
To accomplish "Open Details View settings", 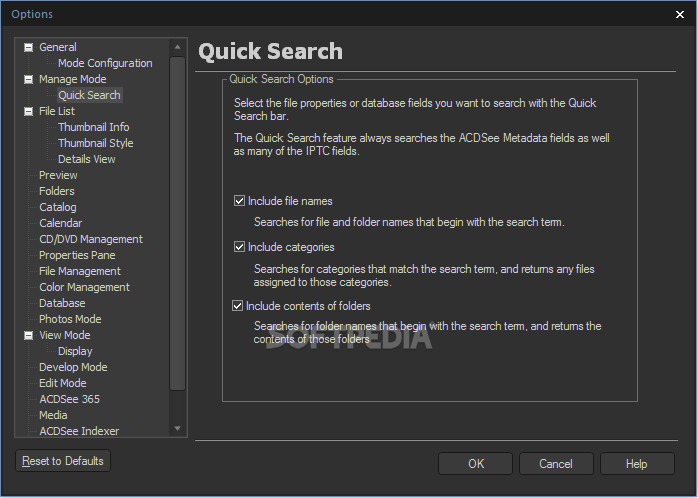I will [86, 159].
